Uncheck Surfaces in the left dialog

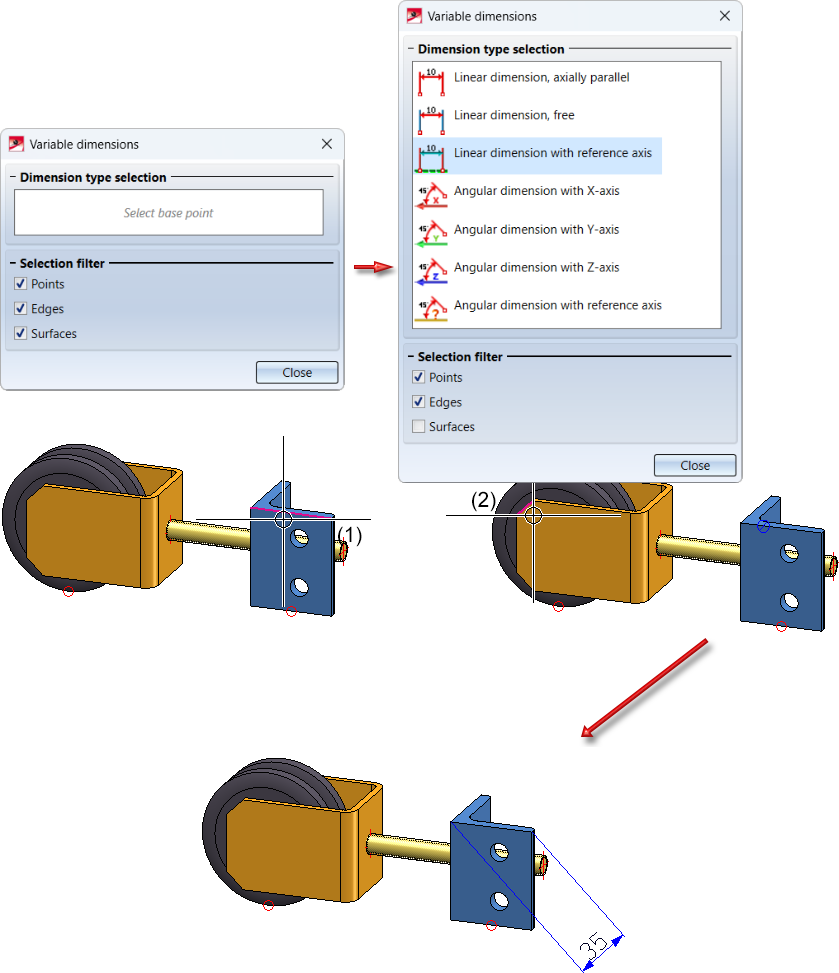[20, 333]
